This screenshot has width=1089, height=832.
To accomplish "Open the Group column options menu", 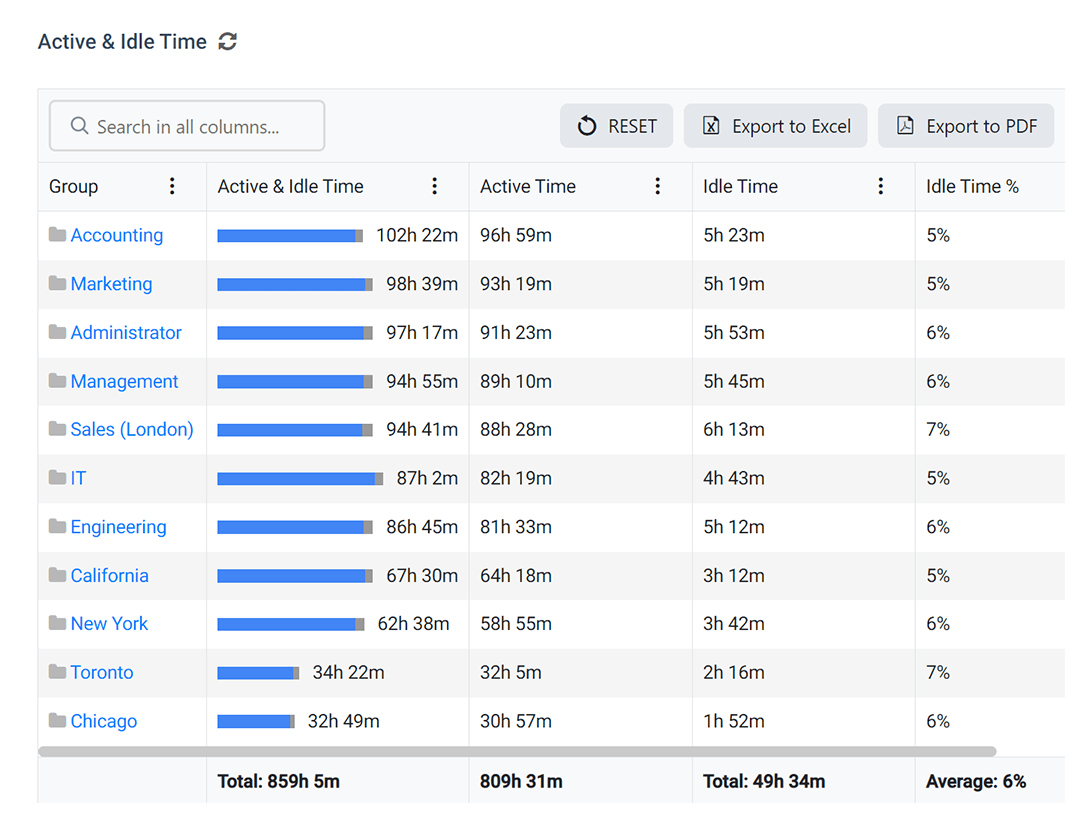I will (172, 186).
